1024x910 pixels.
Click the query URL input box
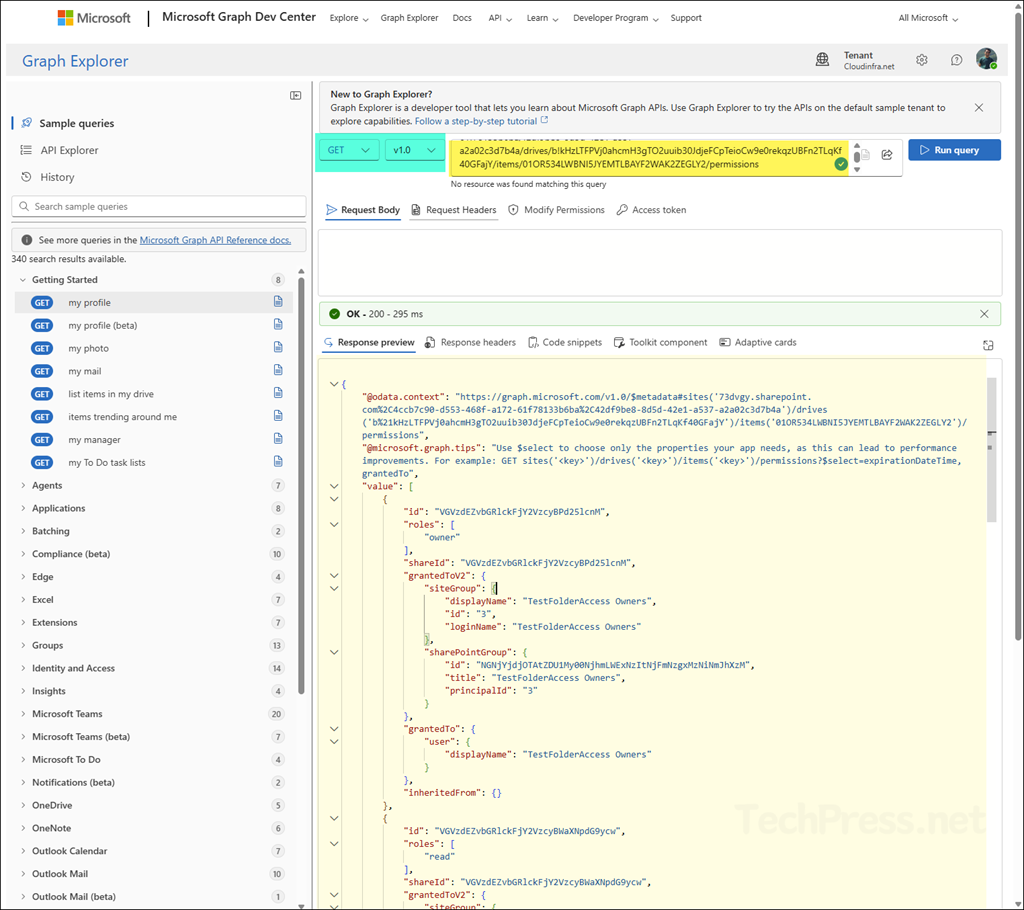tap(650, 158)
